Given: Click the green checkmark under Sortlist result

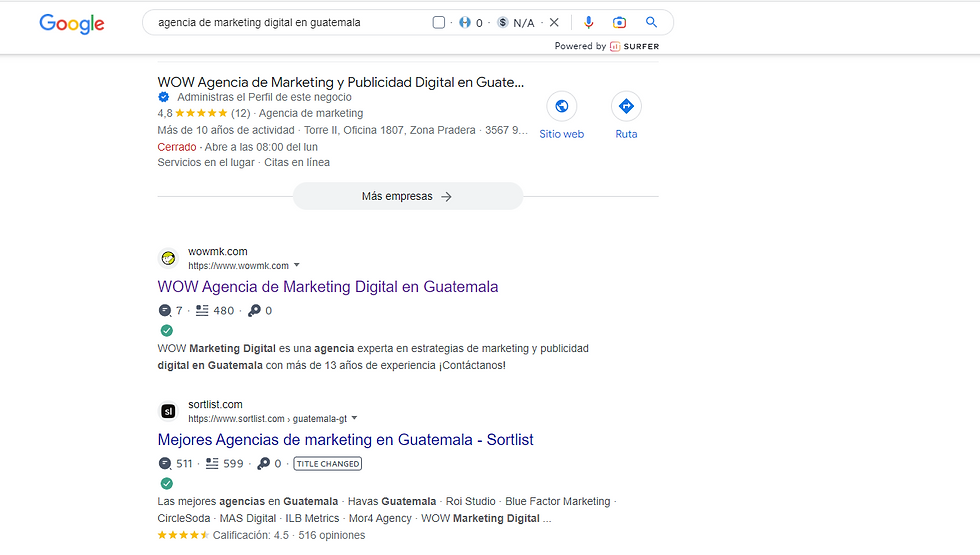Looking at the screenshot, I should pyautogui.click(x=166, y=483).
